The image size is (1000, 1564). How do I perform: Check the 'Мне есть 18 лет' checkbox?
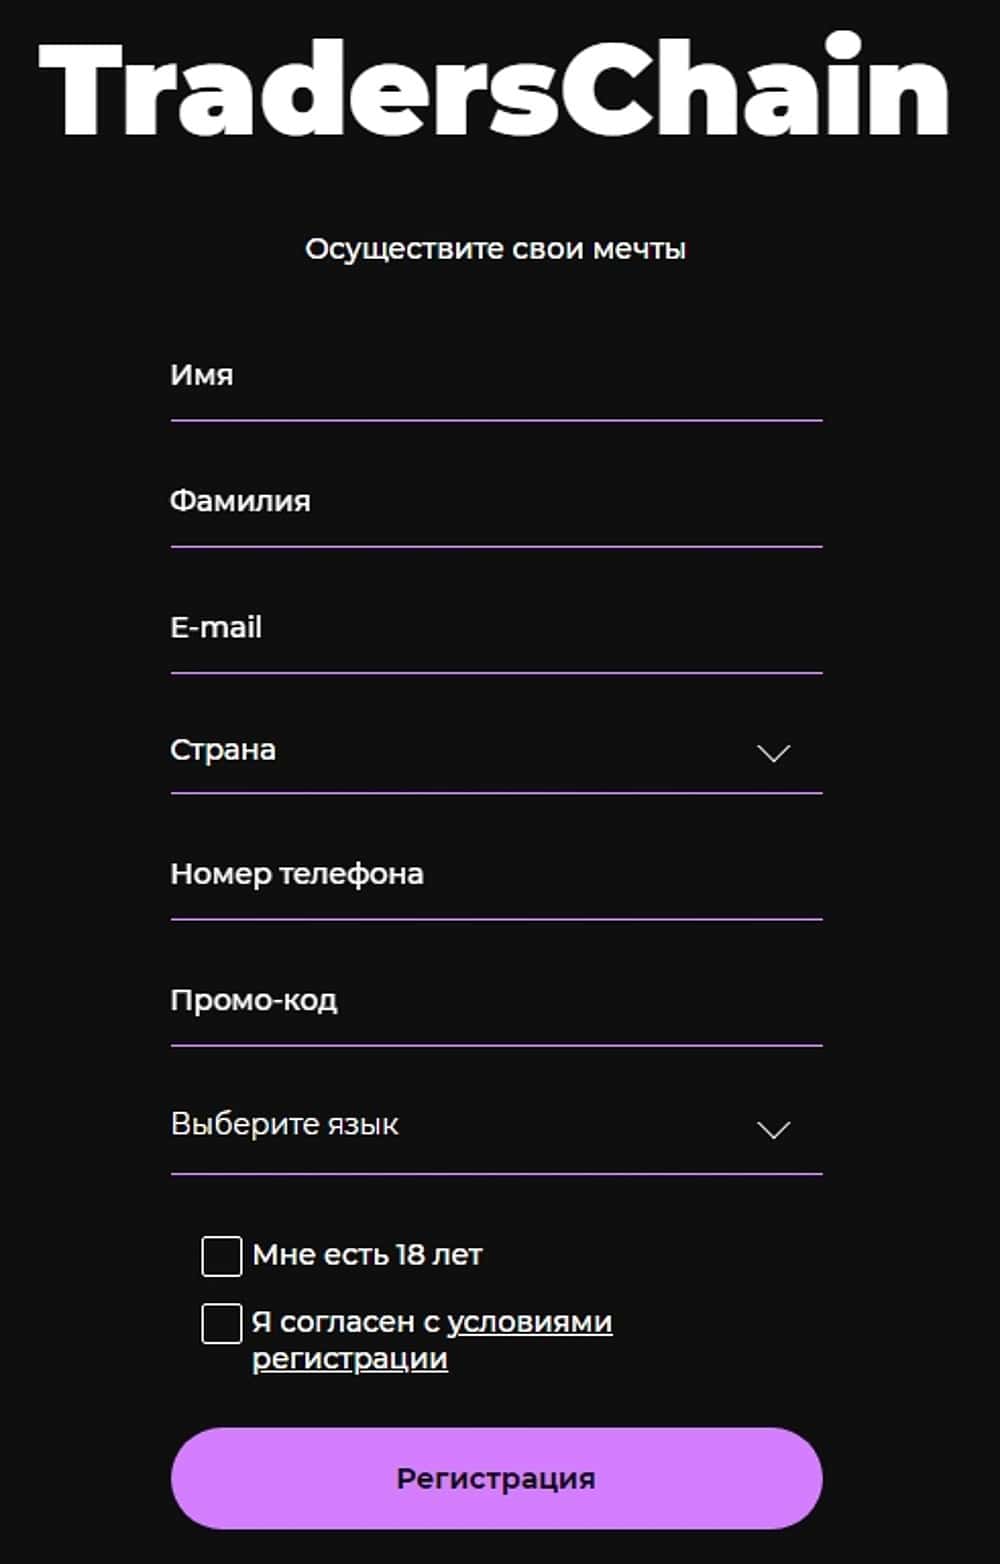[222, 1256]
